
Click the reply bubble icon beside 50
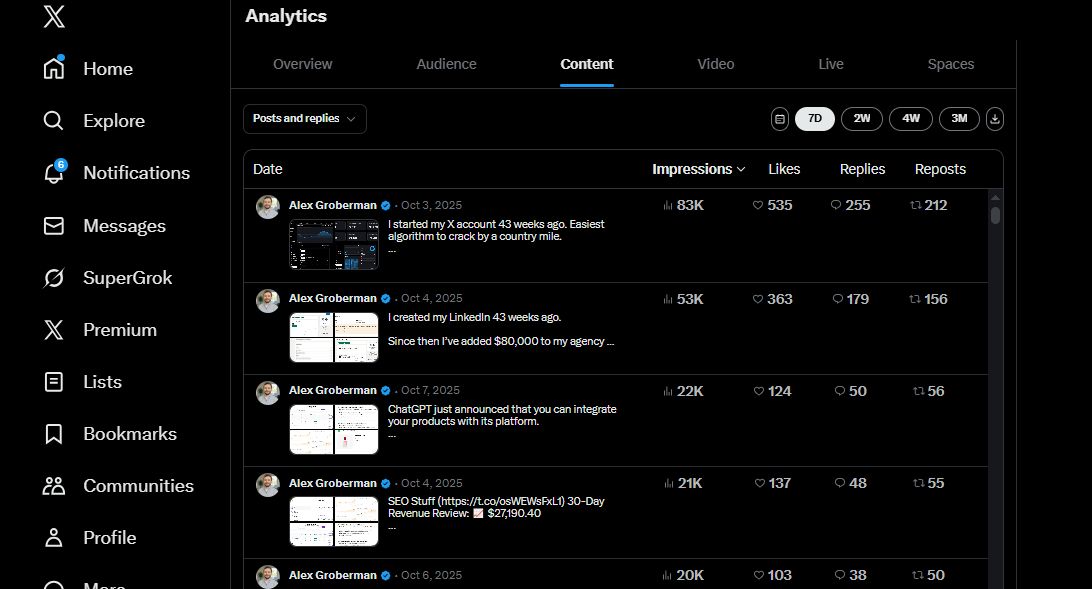(x=840, y=391)
